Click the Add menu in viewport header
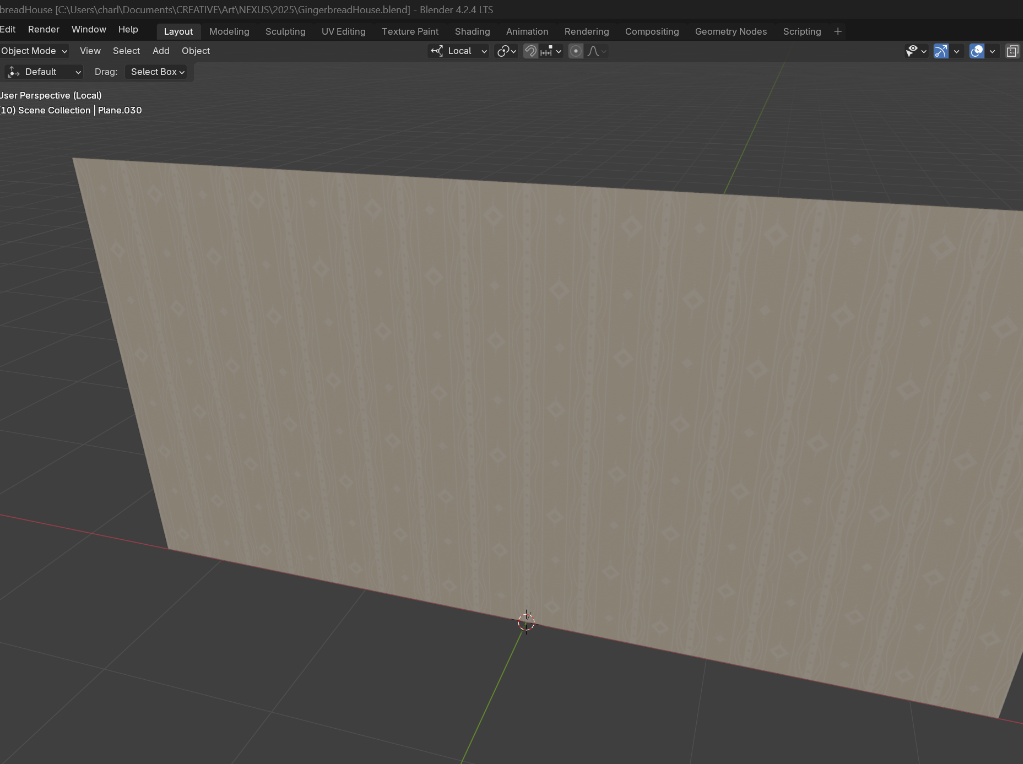This screenshot has height=764, width=1023. (160, 51)
